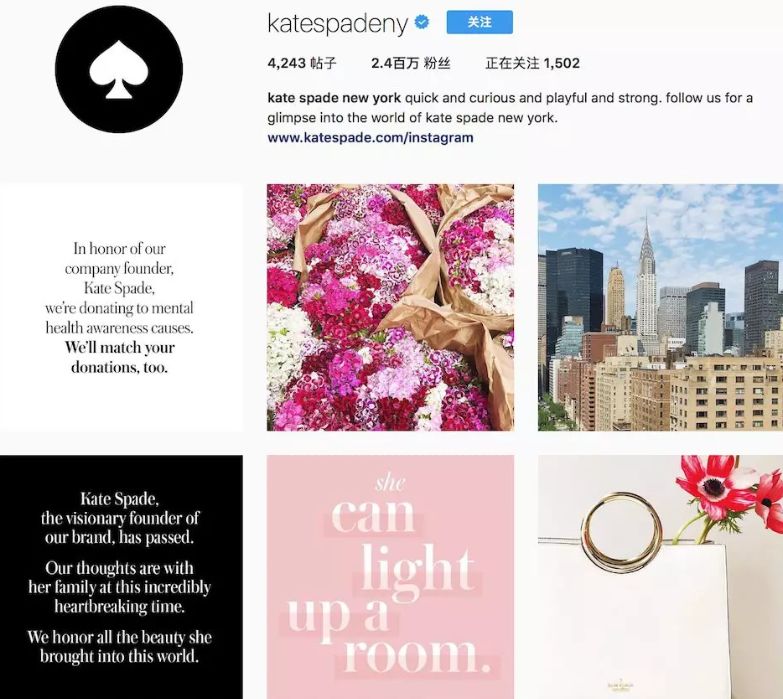Open the pink flower bouquets photo
Screen dimensions: 783x699
pyautogui.click(x=391, y=308)
